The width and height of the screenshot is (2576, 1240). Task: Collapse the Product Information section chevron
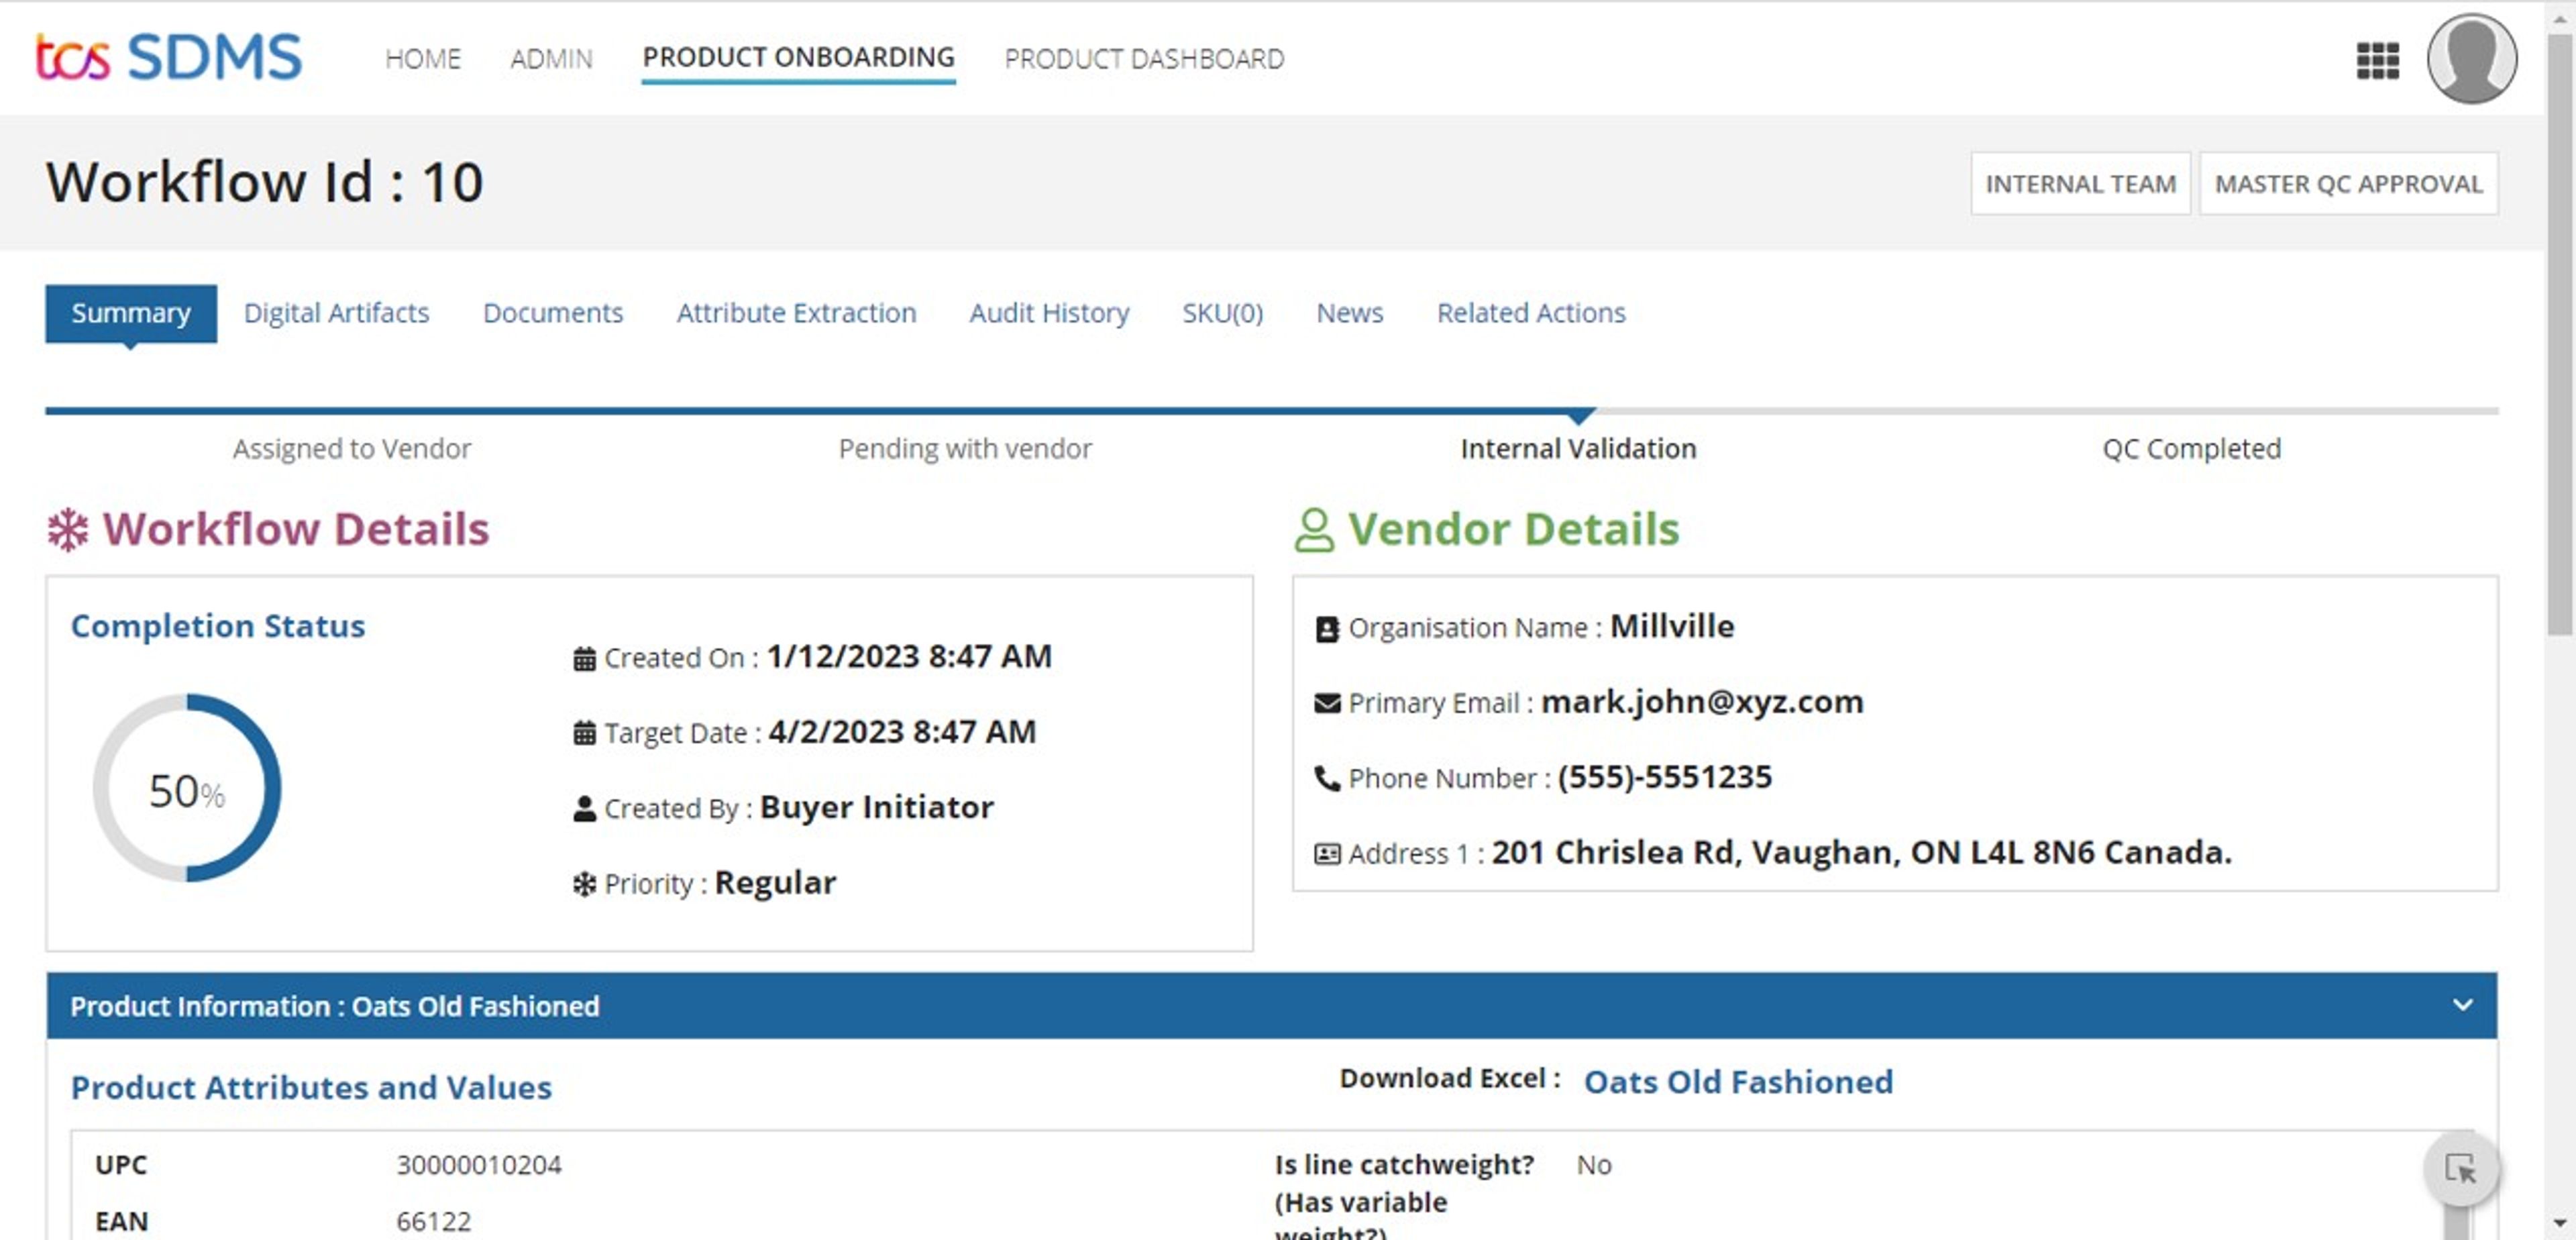tap(2462, 1005)
